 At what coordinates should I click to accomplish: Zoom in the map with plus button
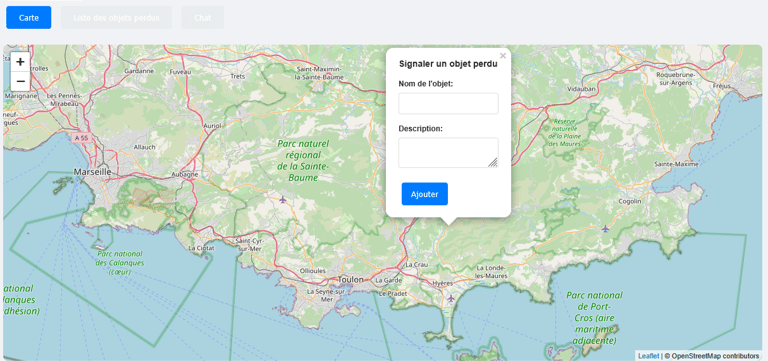(x=21, y=62)
